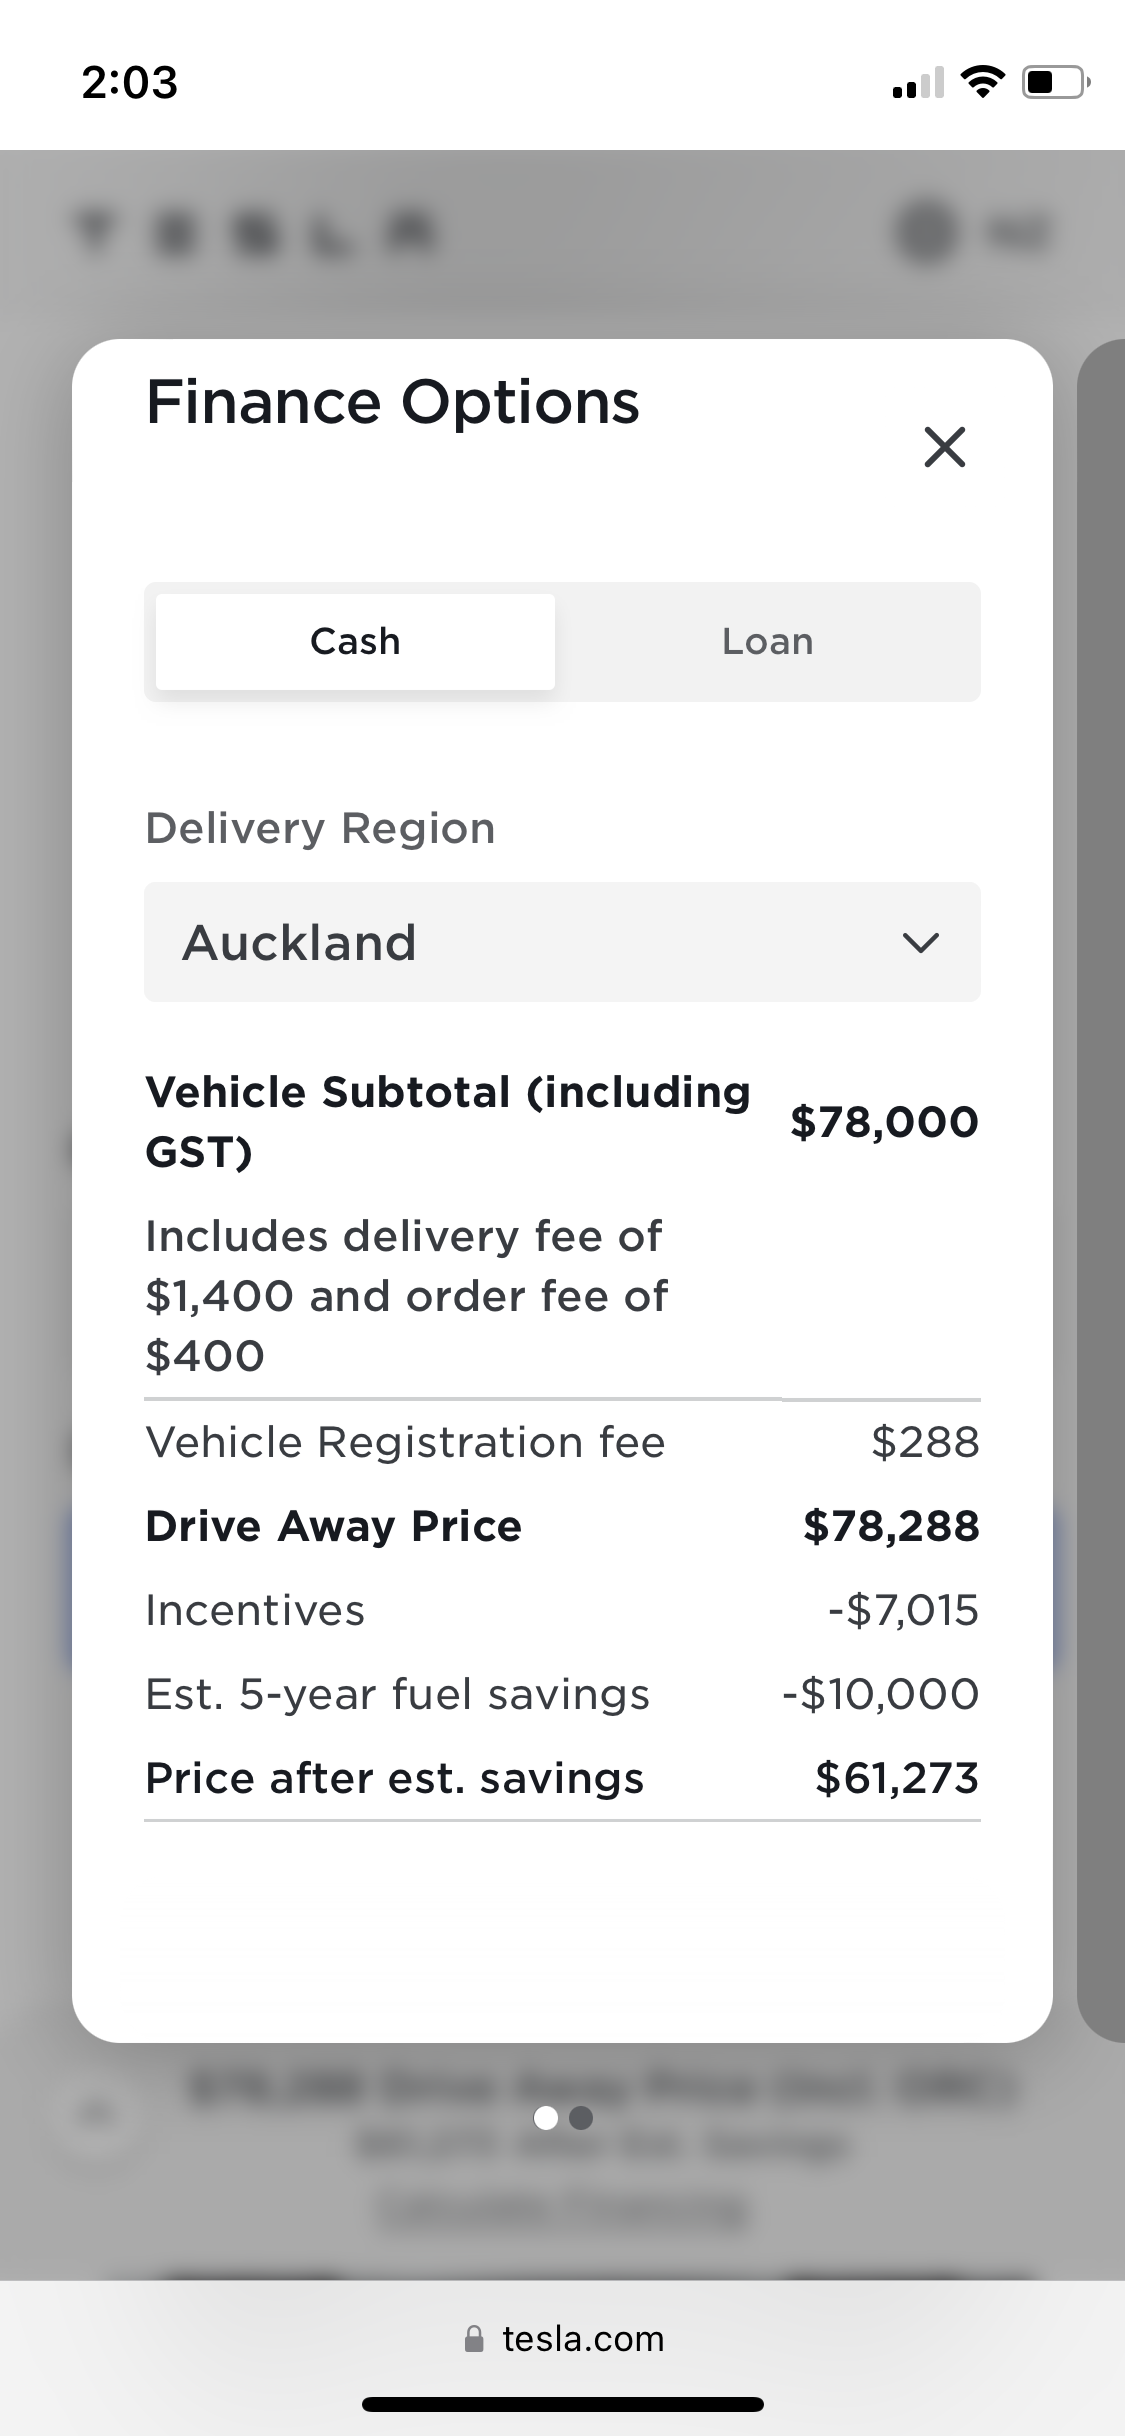Switch to the Loan tab
Image resolution: width=1125 pixels, height=2436 pixels.
[768, 641]
